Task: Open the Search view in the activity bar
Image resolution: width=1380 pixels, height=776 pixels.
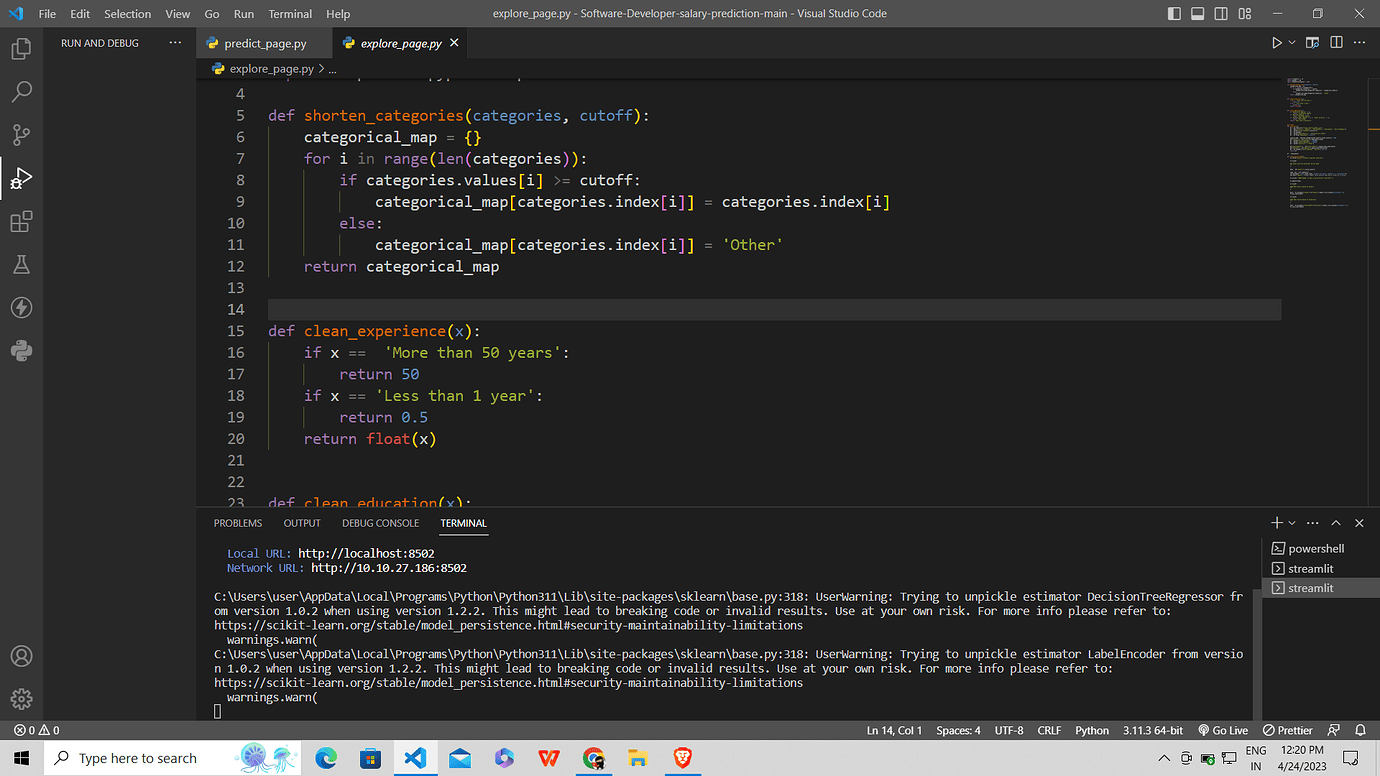Action: (x=22, y=91)
